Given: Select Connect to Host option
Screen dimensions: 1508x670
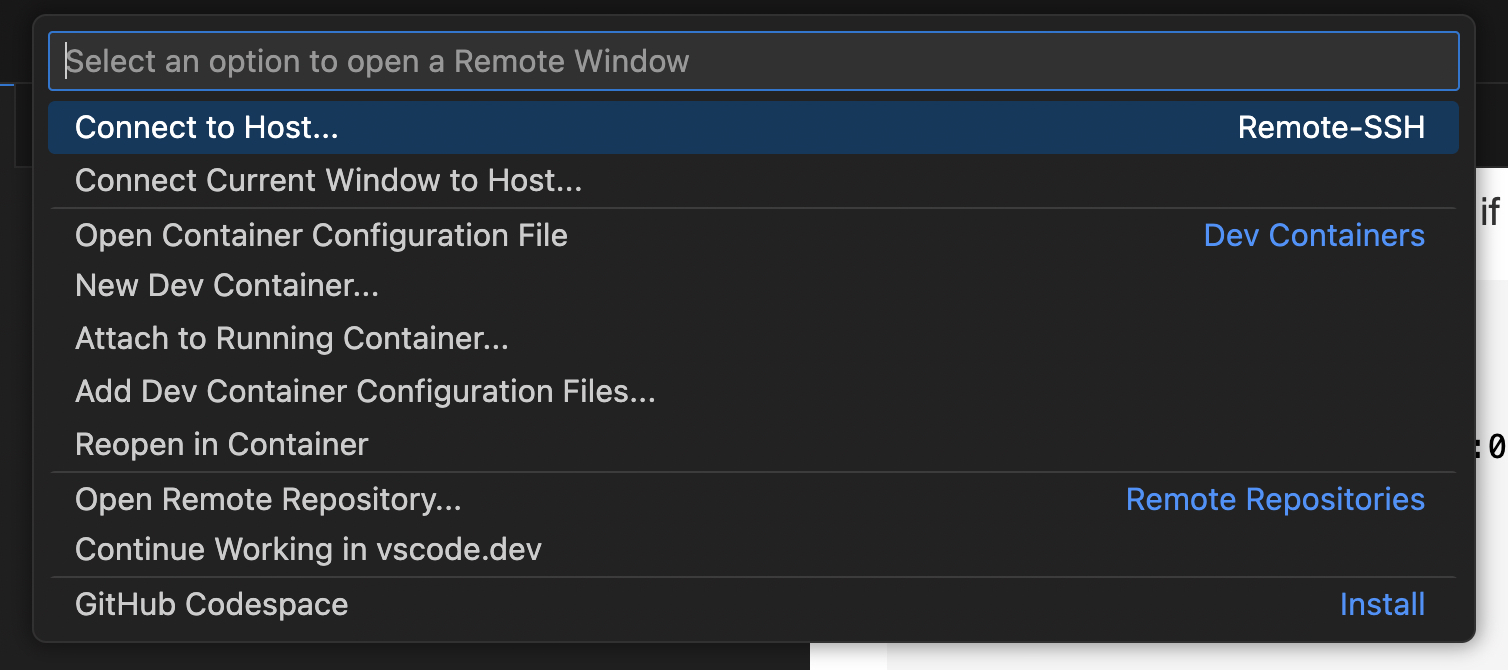Looking at the screenshot, I should 207,128.
